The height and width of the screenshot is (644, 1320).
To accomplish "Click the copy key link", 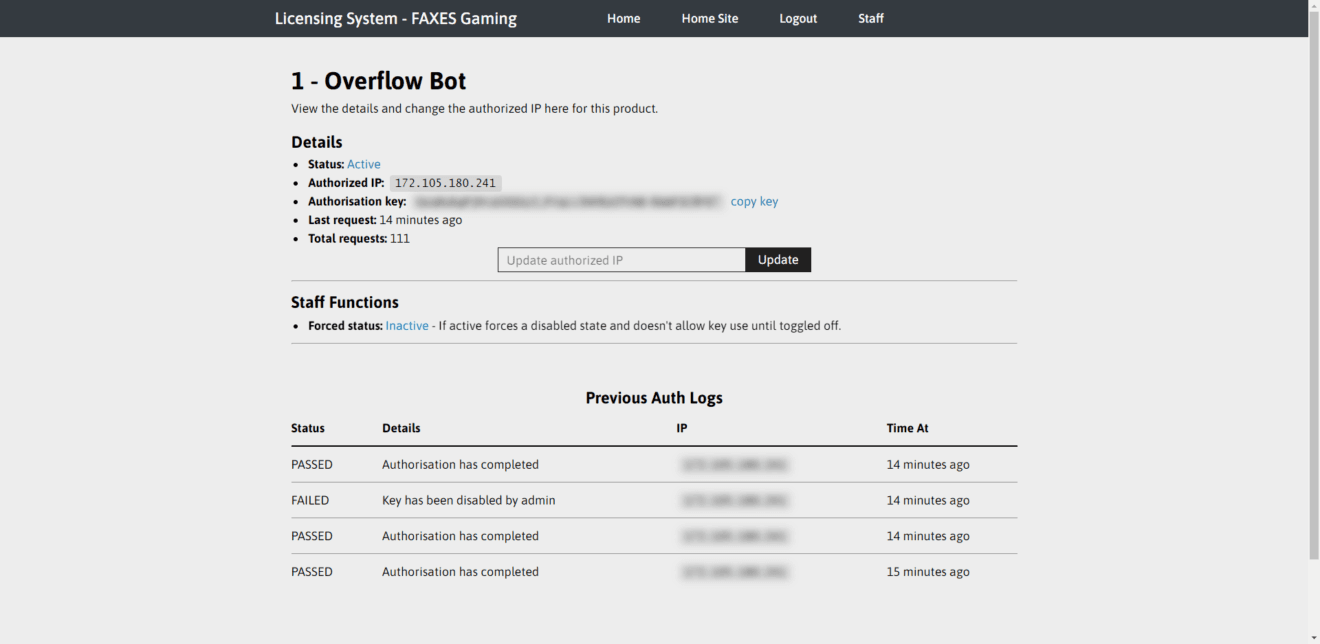I will pos(754,201).
